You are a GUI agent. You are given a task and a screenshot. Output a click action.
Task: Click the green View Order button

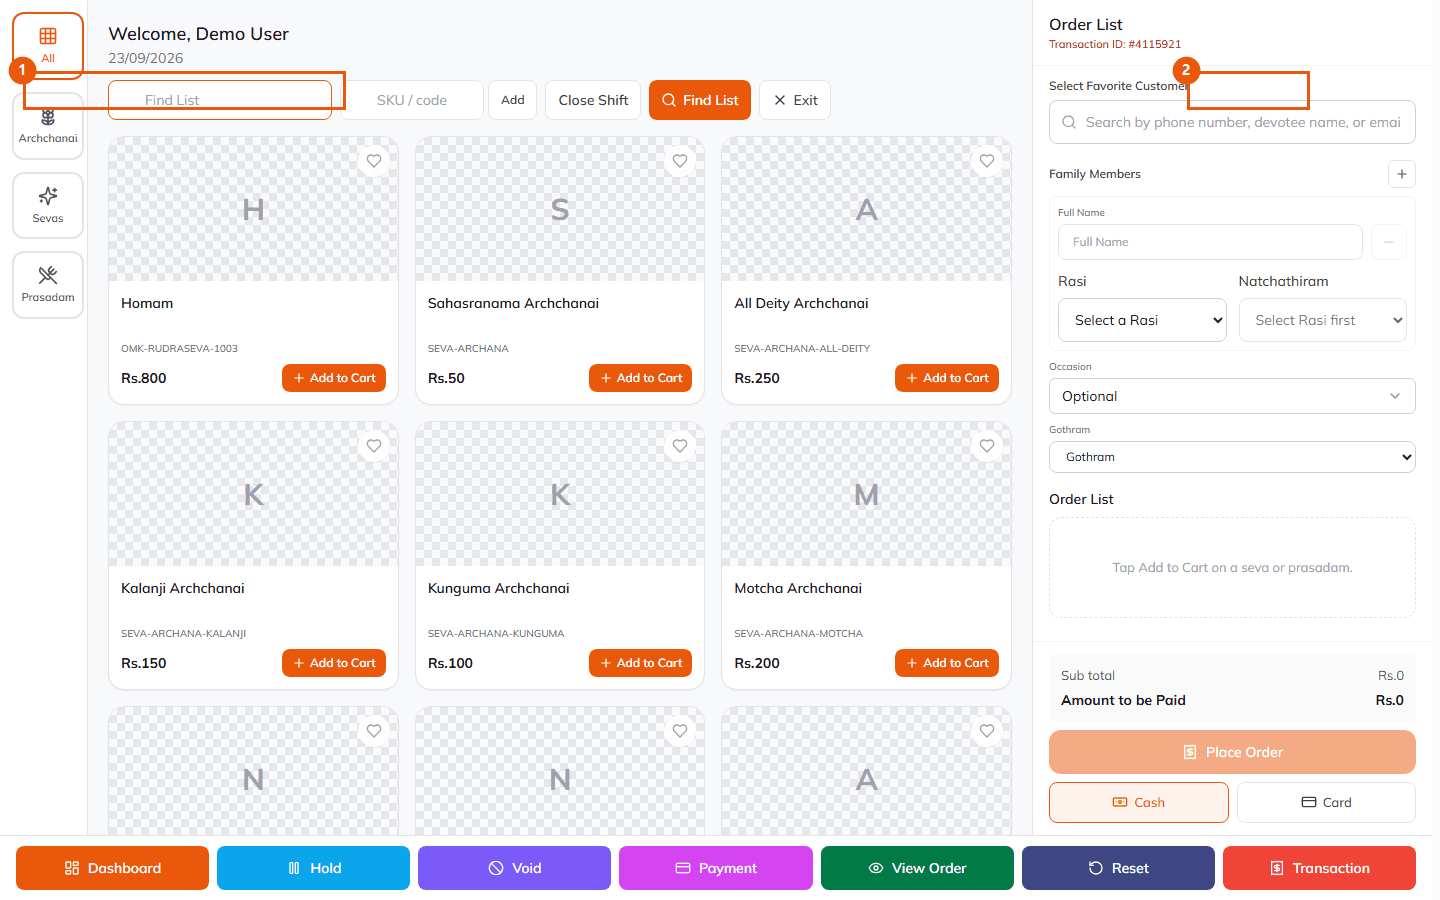(917, 868)
